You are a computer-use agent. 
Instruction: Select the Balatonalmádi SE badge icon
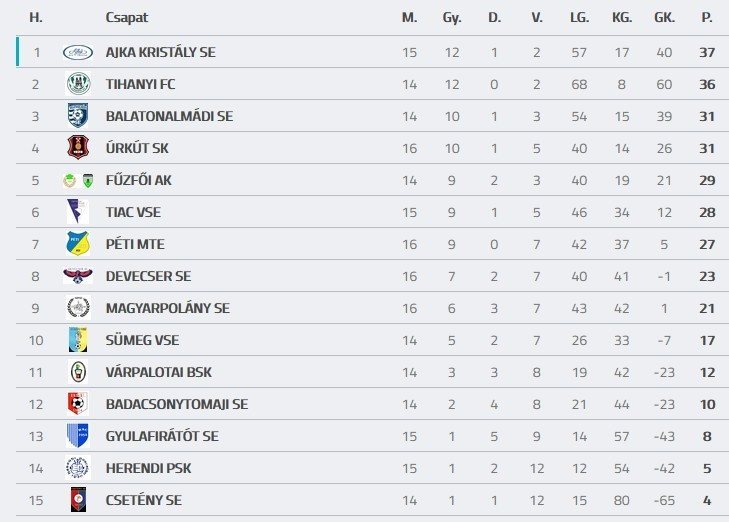(x=78, y=116)
